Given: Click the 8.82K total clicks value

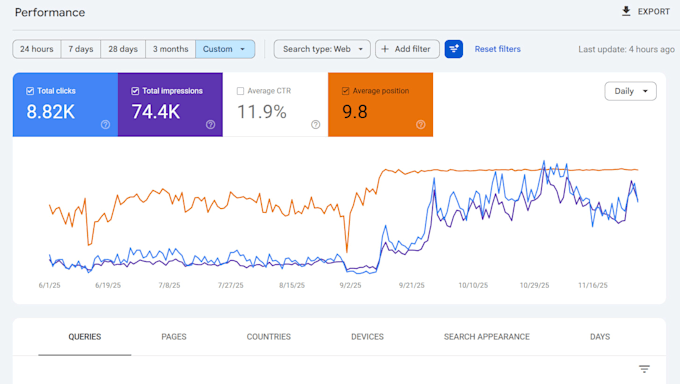Looking at the screenshot, I should [x=50, y=112].
